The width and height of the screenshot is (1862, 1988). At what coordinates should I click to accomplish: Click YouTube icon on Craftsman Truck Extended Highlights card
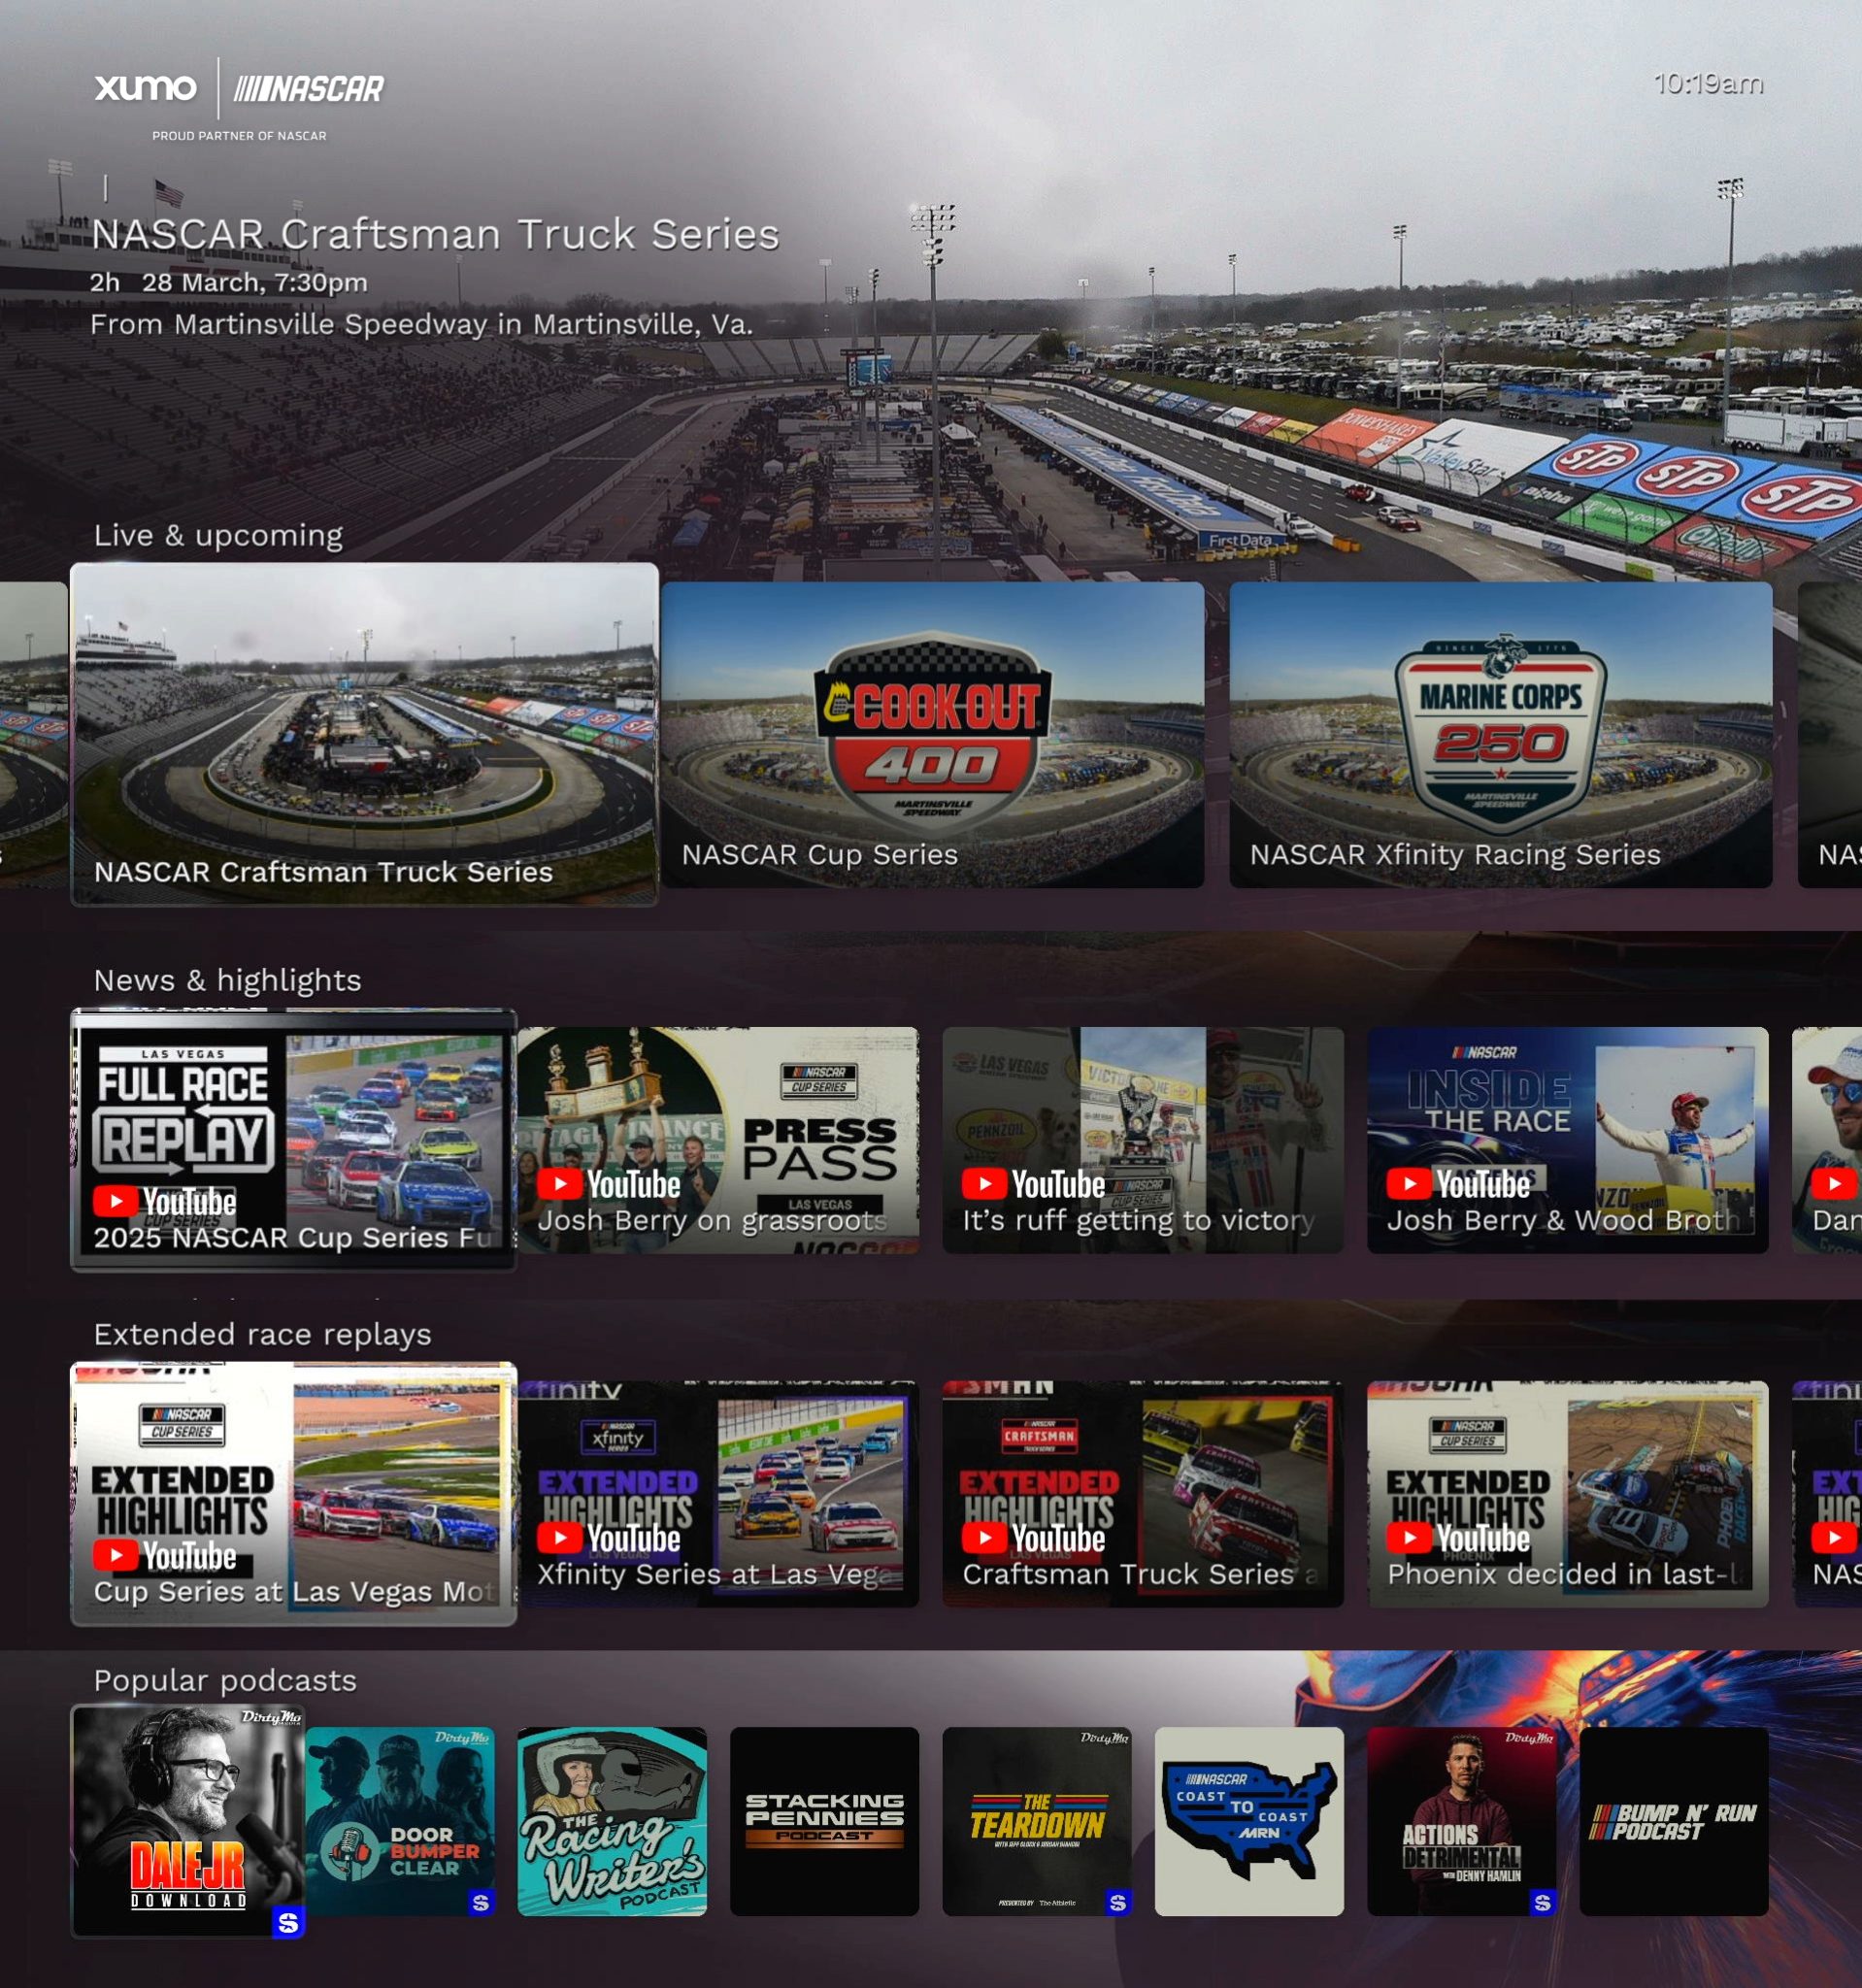[985, 1538]
